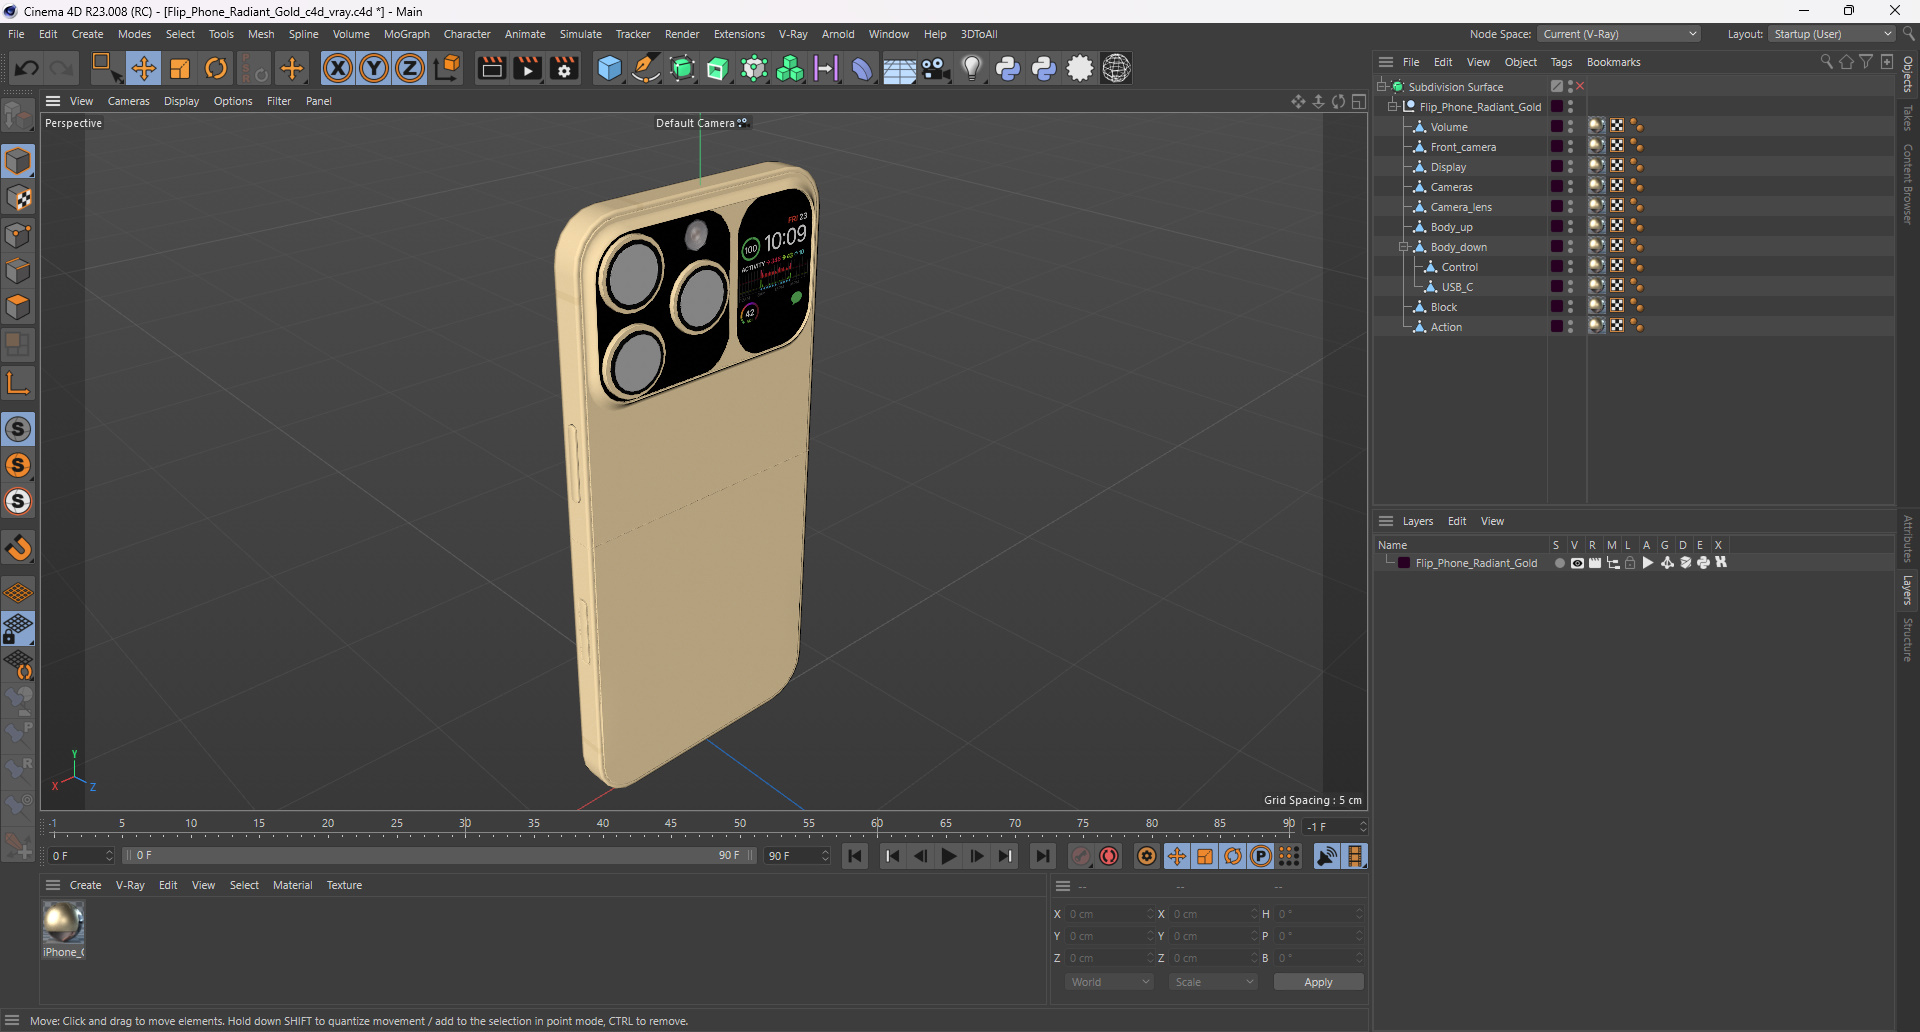Open the Object Manager Tags menu
The height and width of the screenshot is (1032, 1920).
(x=1561, y=62)
